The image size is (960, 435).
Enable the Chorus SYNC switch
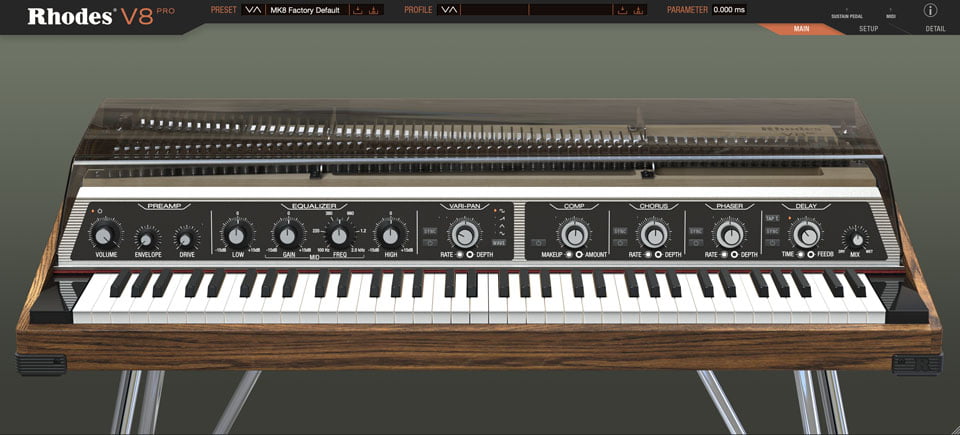(x=619, y=231)
